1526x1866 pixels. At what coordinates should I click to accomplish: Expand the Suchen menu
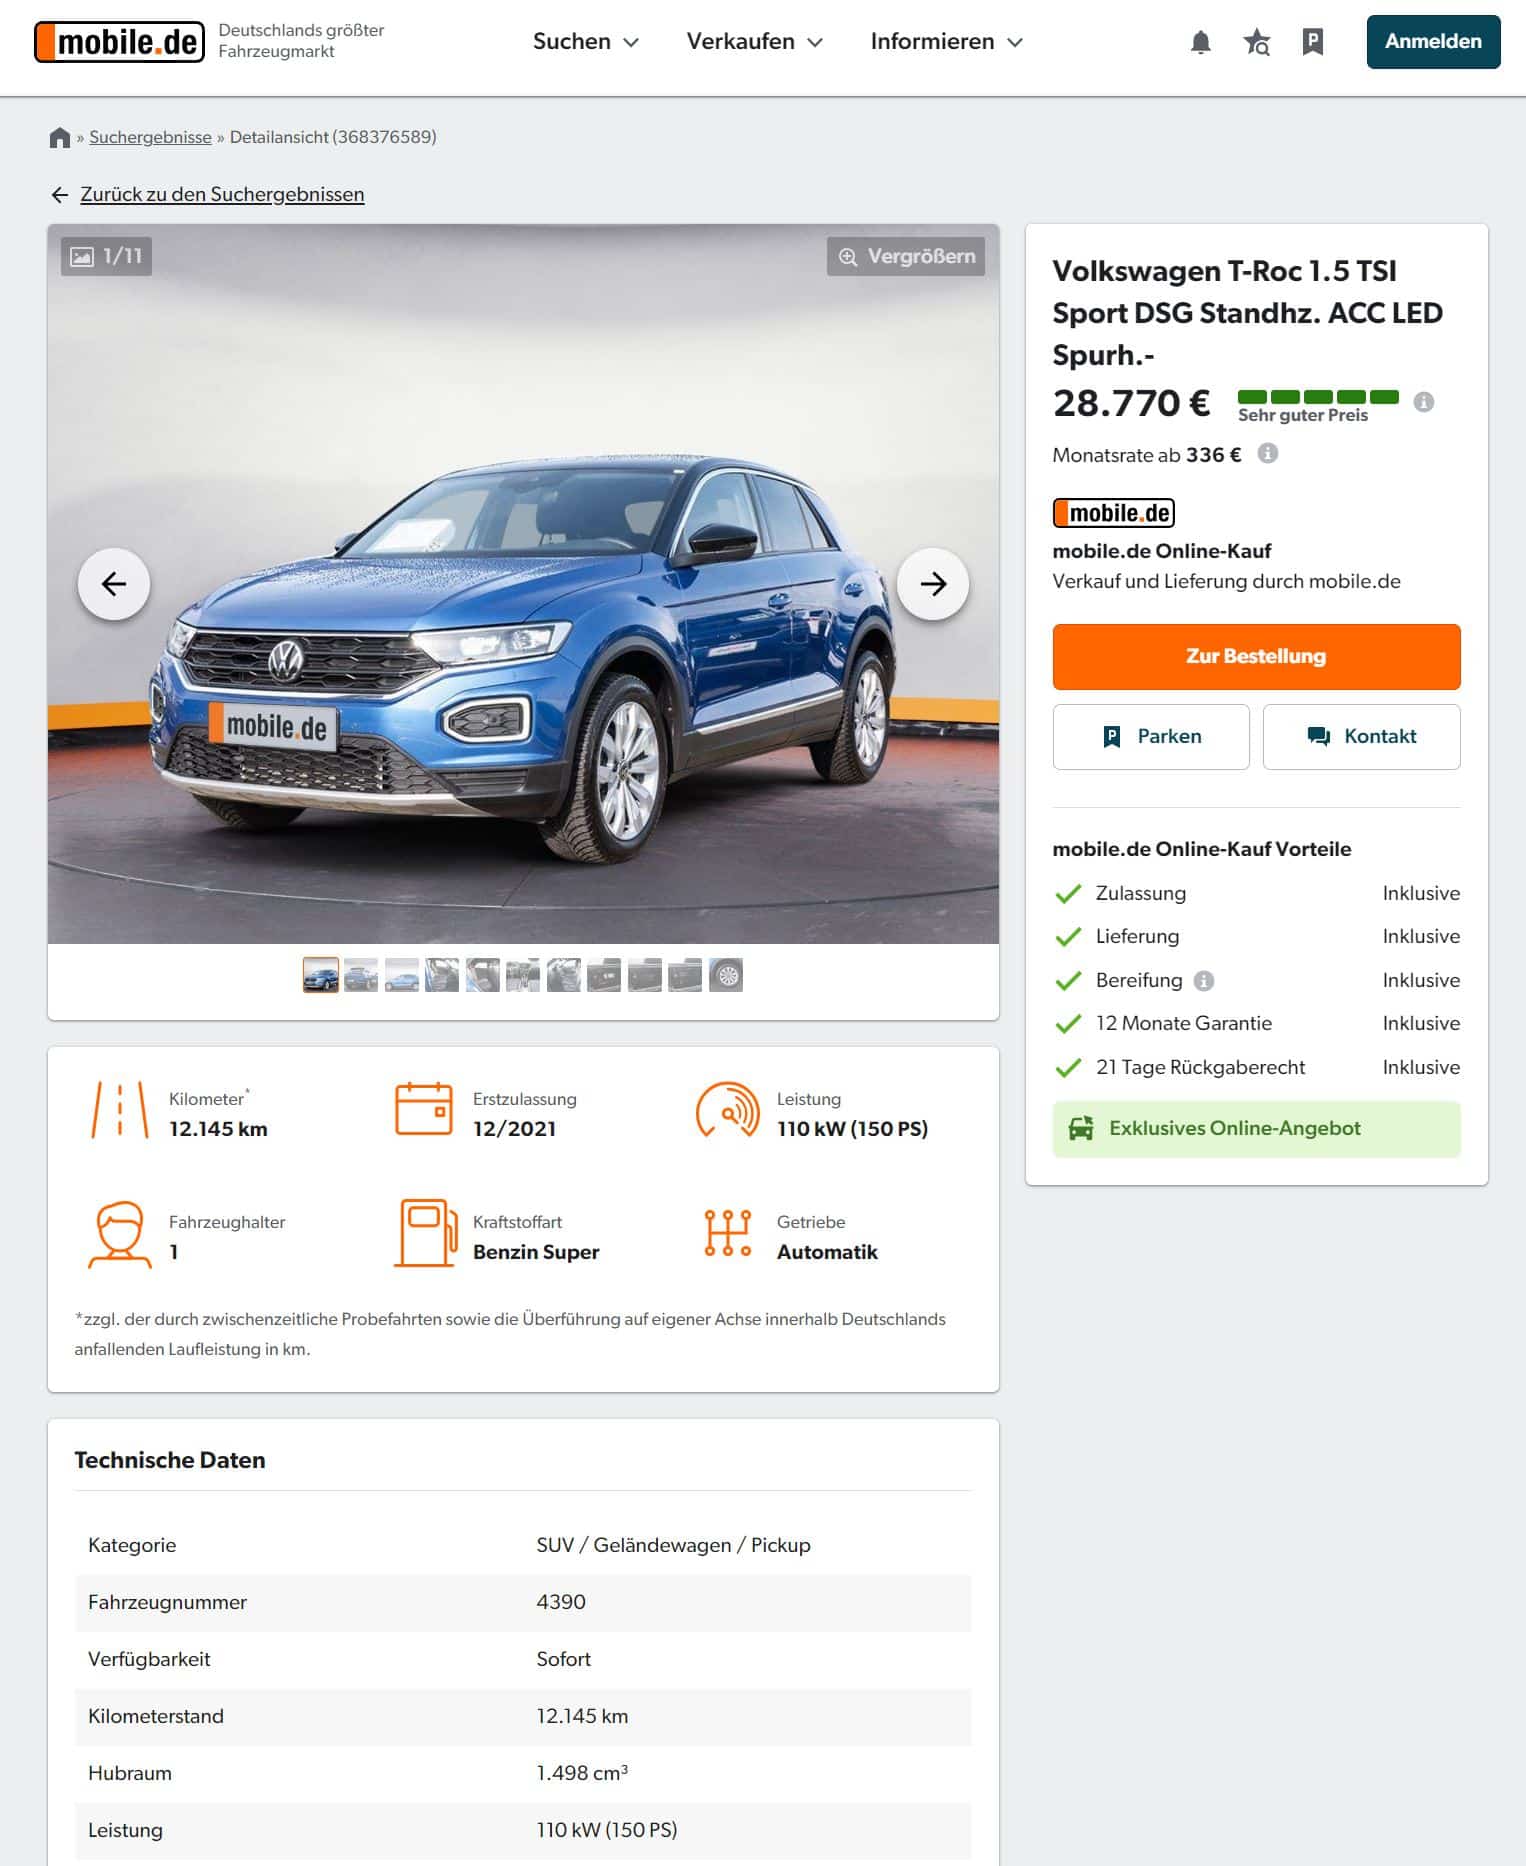tap(585, 42)
